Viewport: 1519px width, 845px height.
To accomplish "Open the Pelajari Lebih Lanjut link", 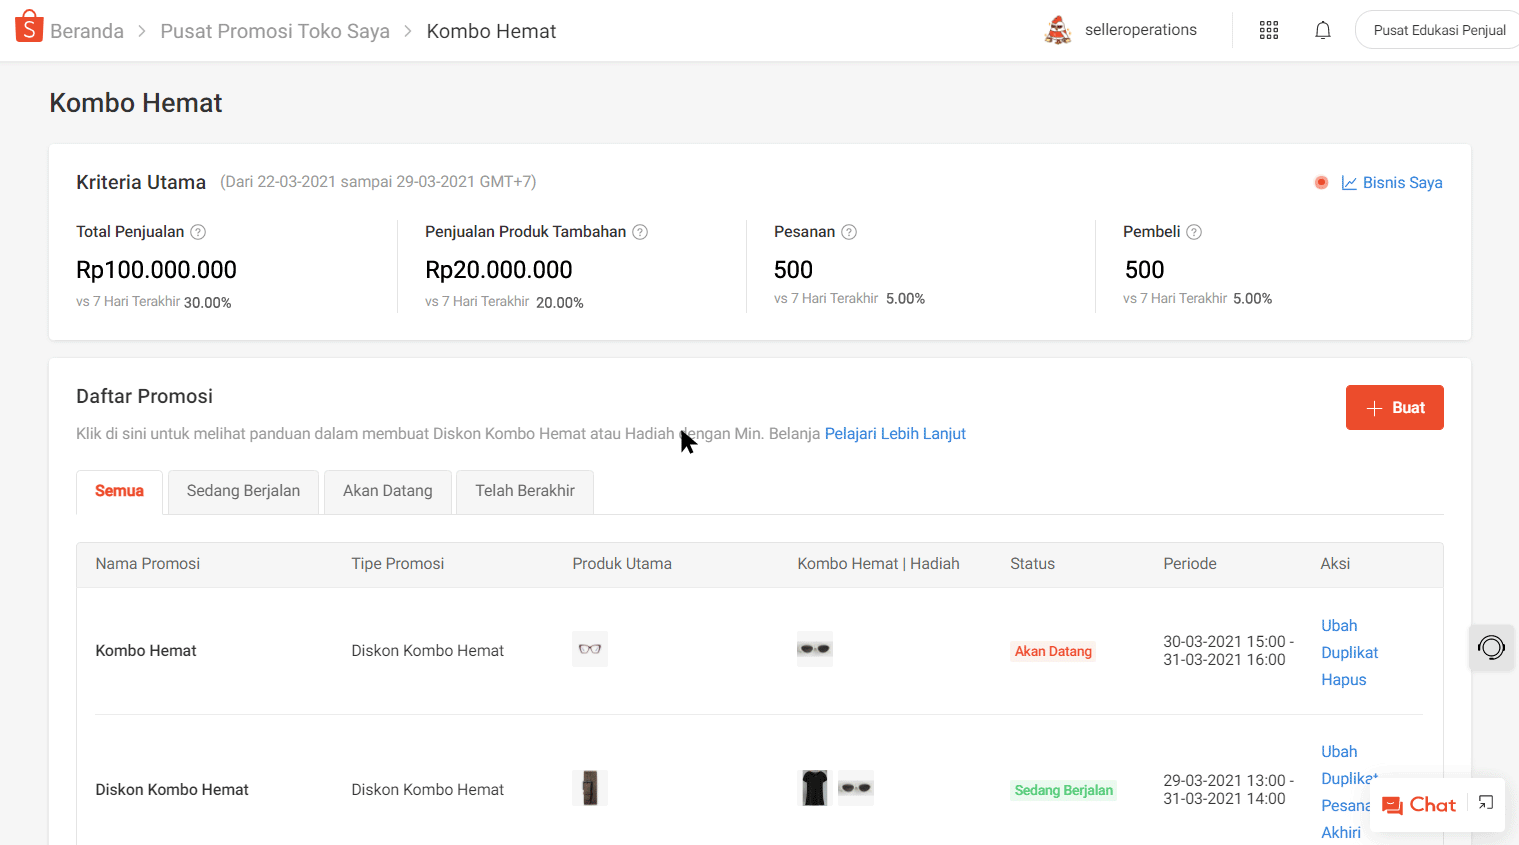I will point(895,434).
